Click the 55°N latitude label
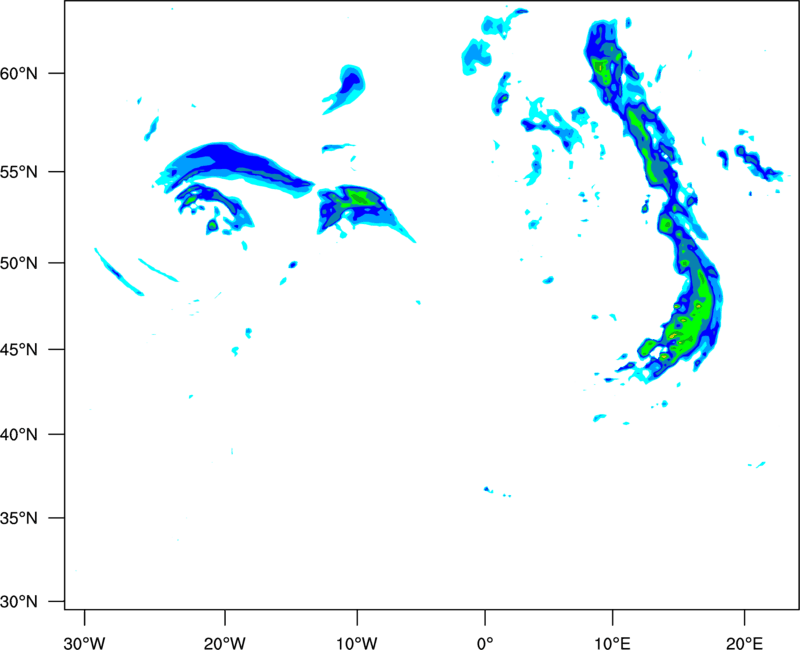Viewport: 800px width, 650px height. coord(19,172)
